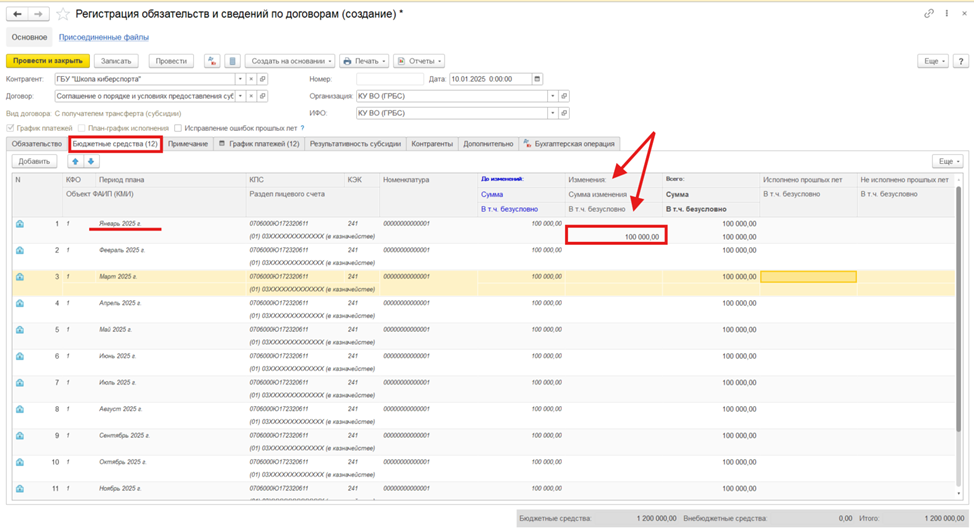
Task: Move row up with blue arrow
Action: click(x=75, y=162)
